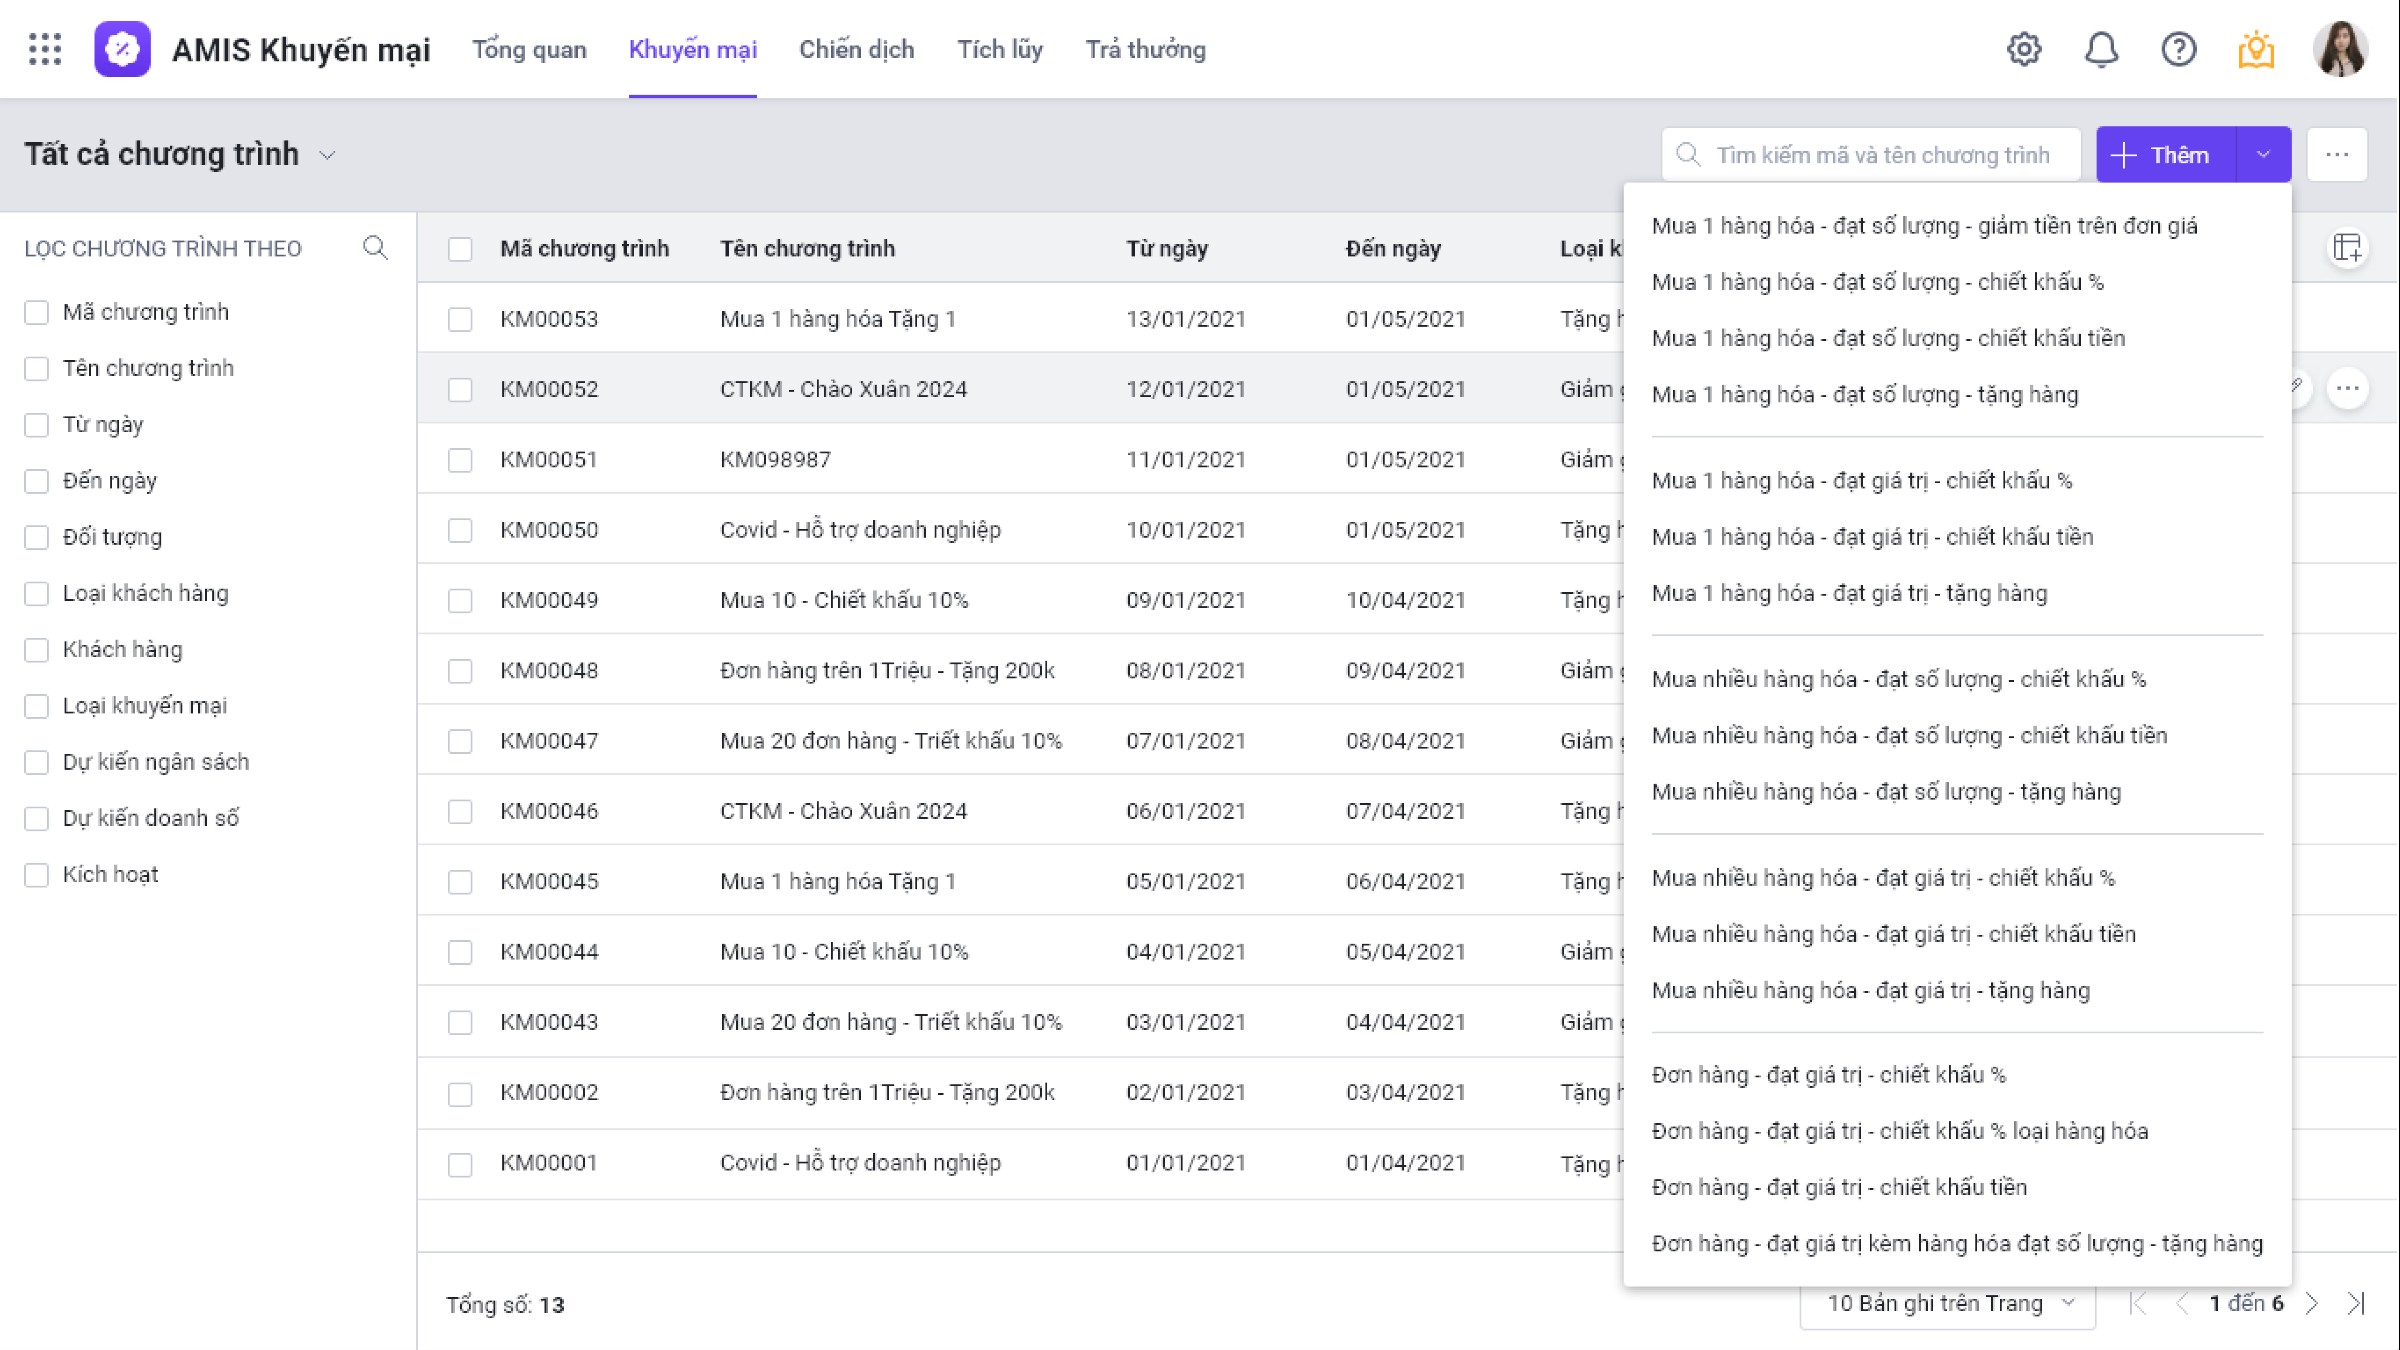Expand the Tất cả chương trình view dropdown
The height and width of the screenshot is (1350, 2400).
point(327,155)
